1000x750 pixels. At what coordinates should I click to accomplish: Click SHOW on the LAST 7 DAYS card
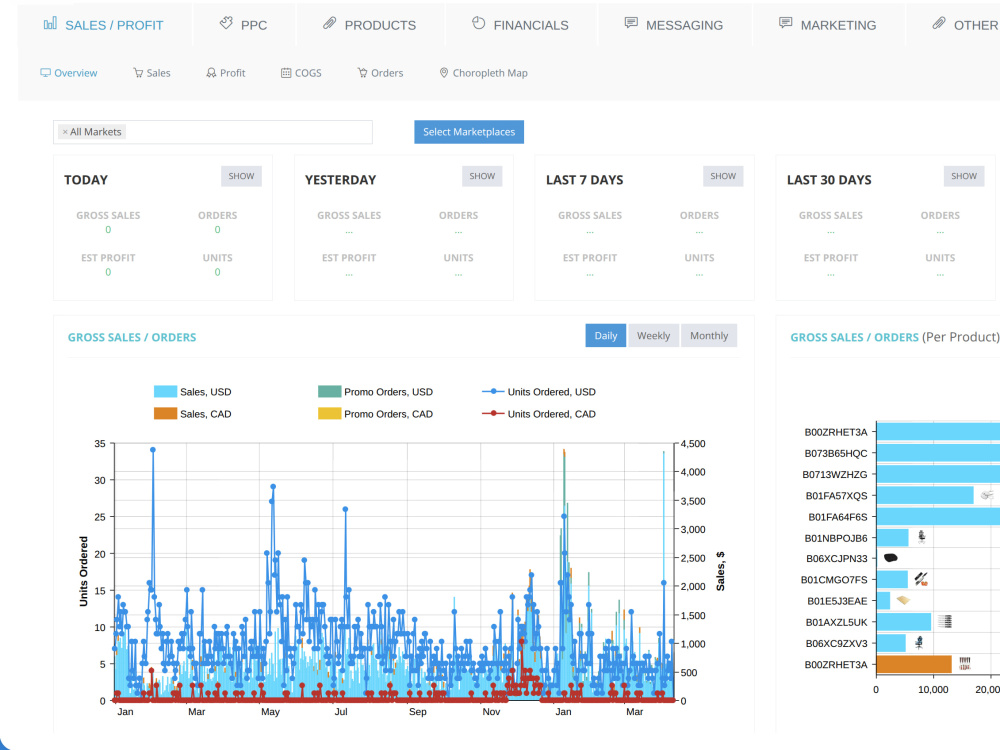coord(723,176)
